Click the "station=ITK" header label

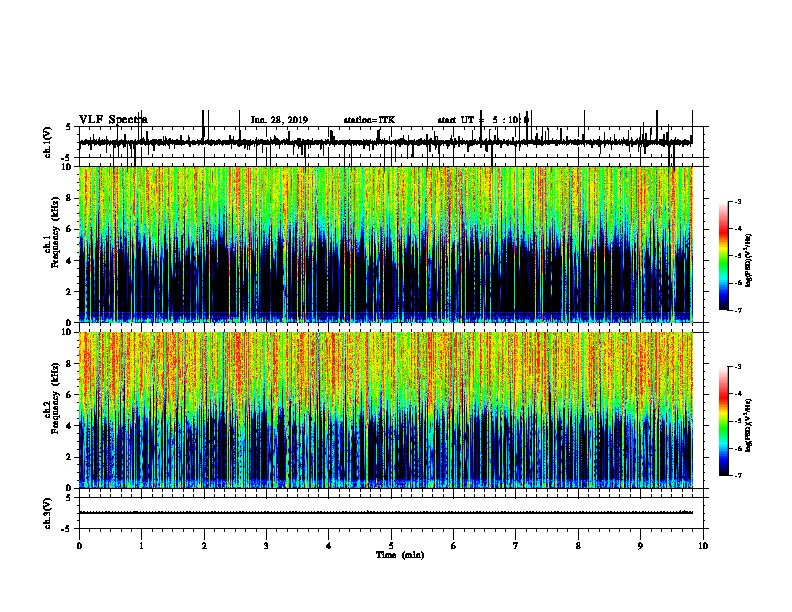tap(369, 120)
